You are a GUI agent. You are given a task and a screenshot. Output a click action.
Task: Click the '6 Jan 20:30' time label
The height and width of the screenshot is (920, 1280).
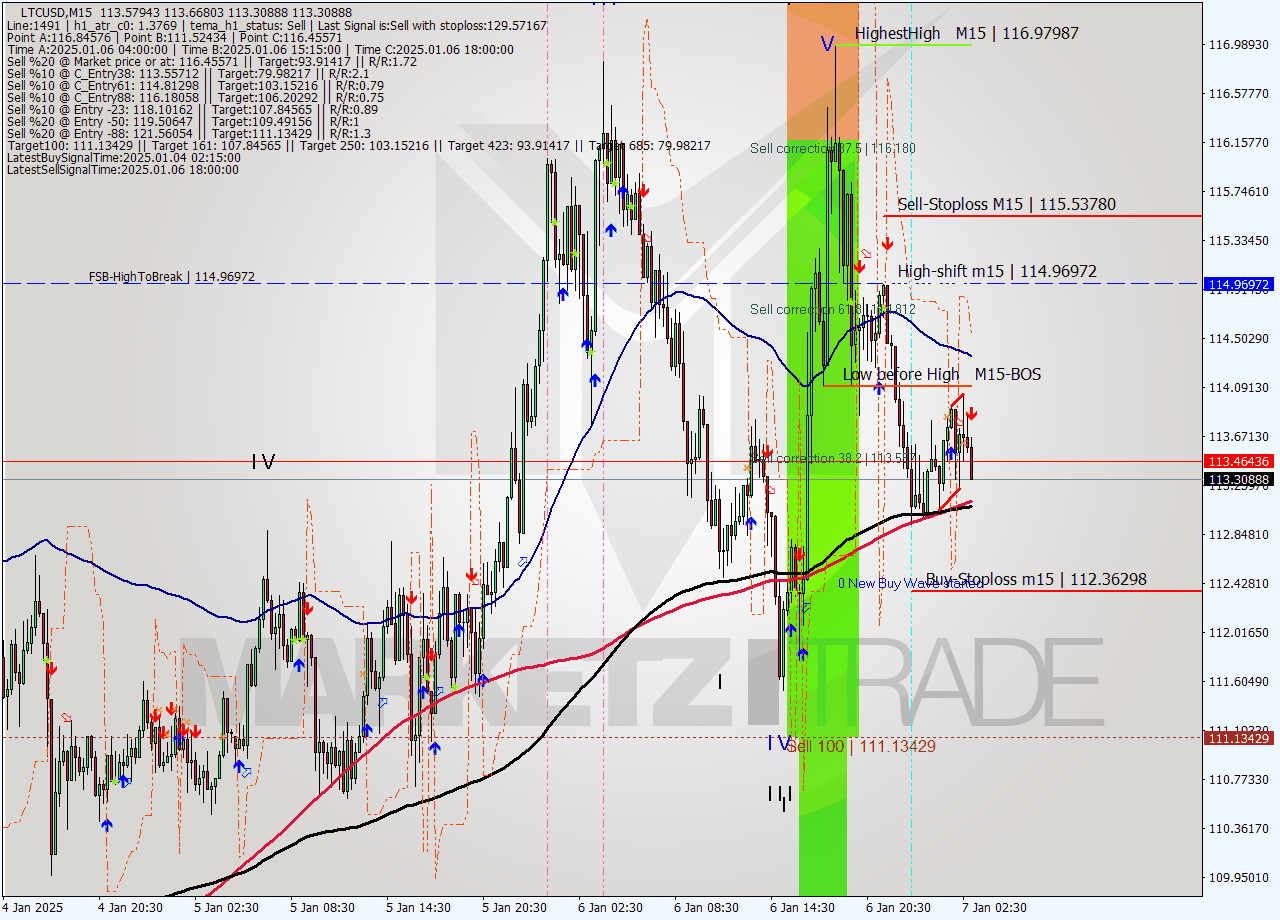pyautogui.click(x=899, y=907)
